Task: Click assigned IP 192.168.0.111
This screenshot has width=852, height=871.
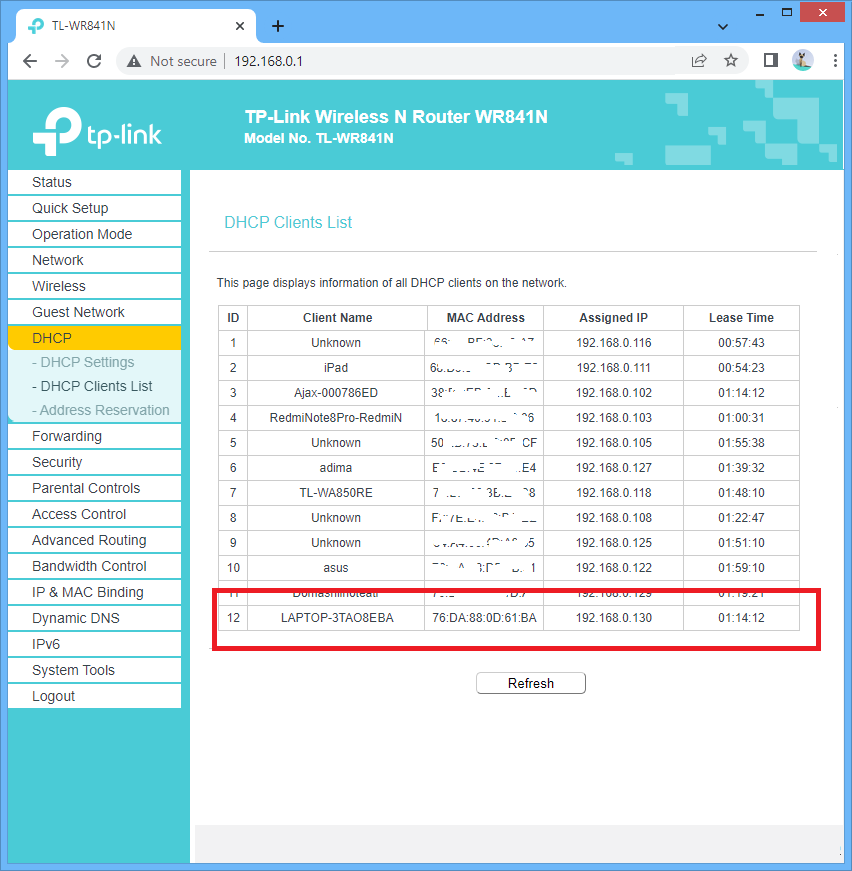Action: 614,368
